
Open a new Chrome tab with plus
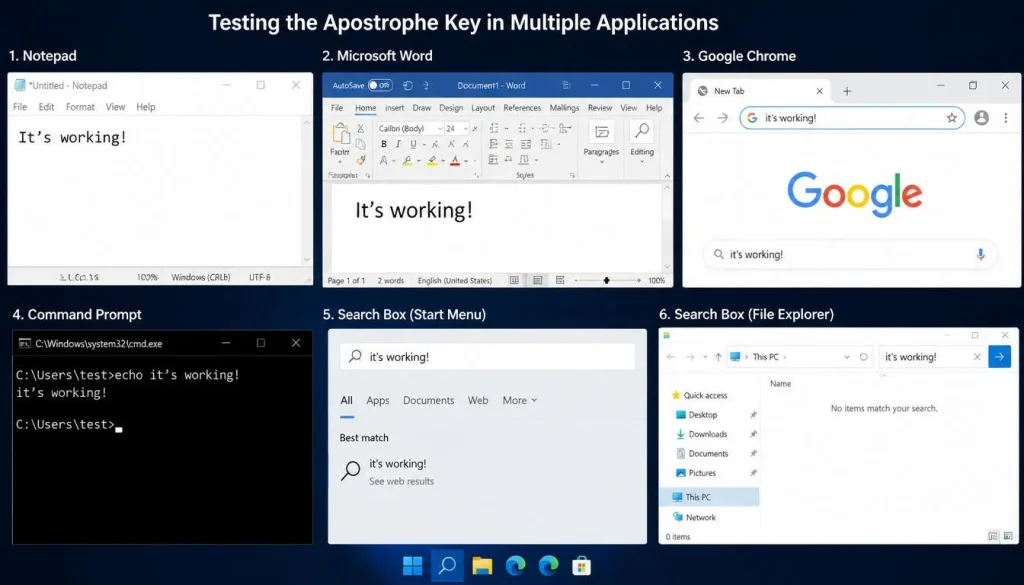pos(847,91)
